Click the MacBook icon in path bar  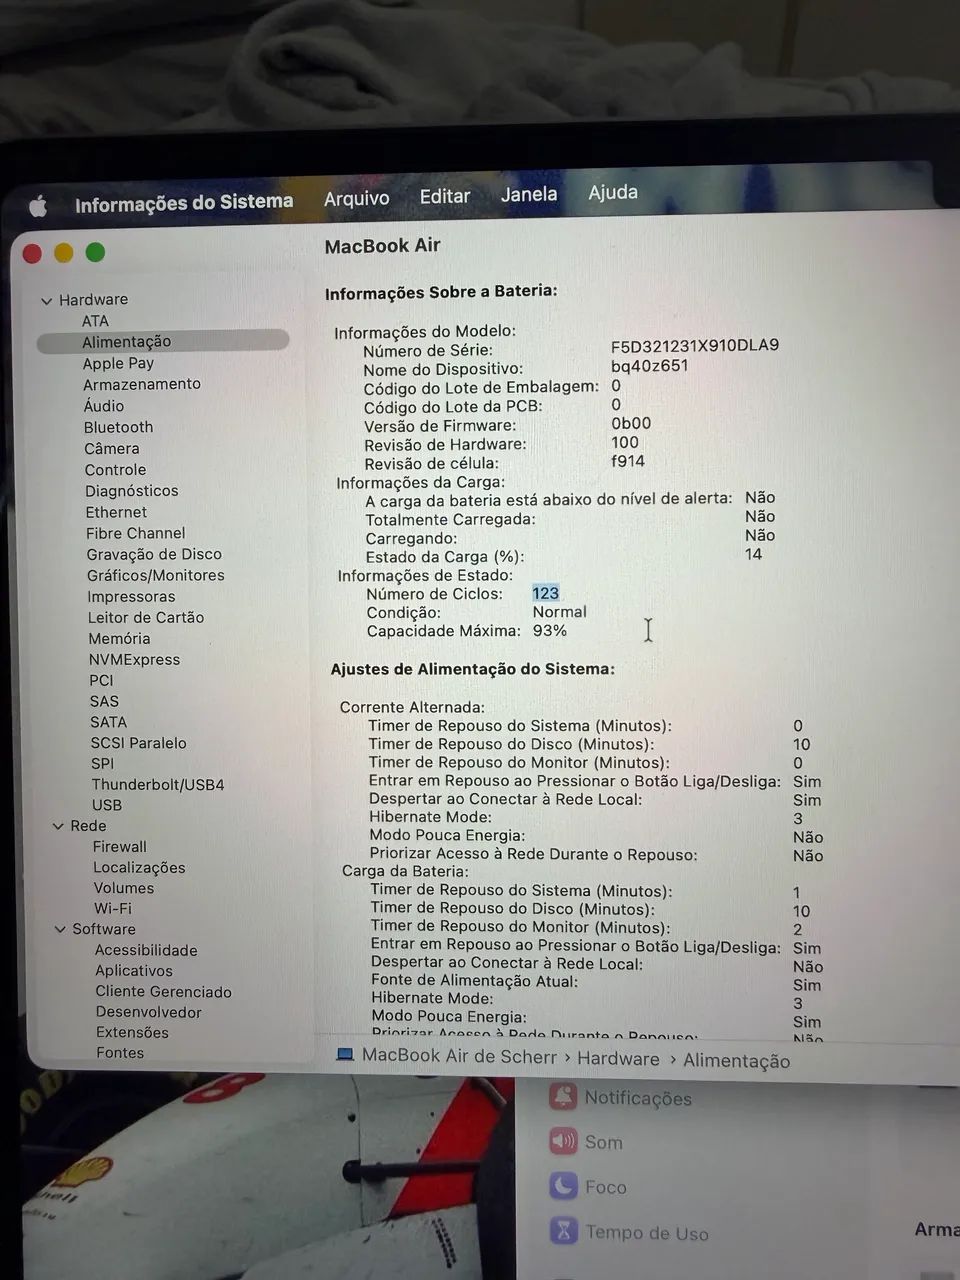coord(345,1054)
